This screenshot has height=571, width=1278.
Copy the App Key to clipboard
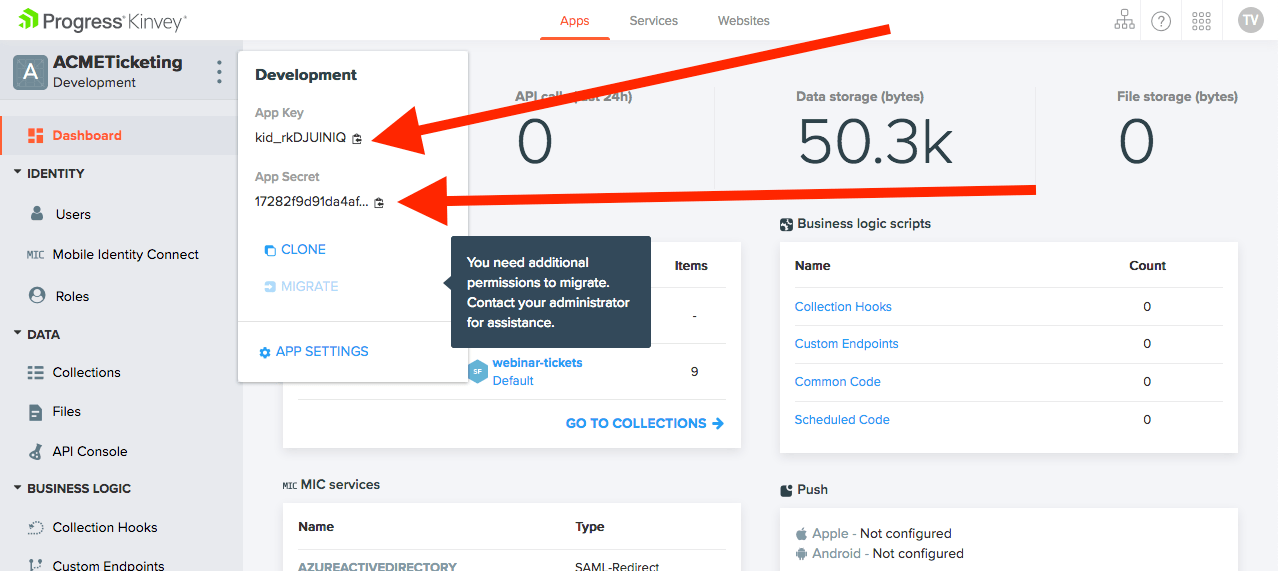357,138
